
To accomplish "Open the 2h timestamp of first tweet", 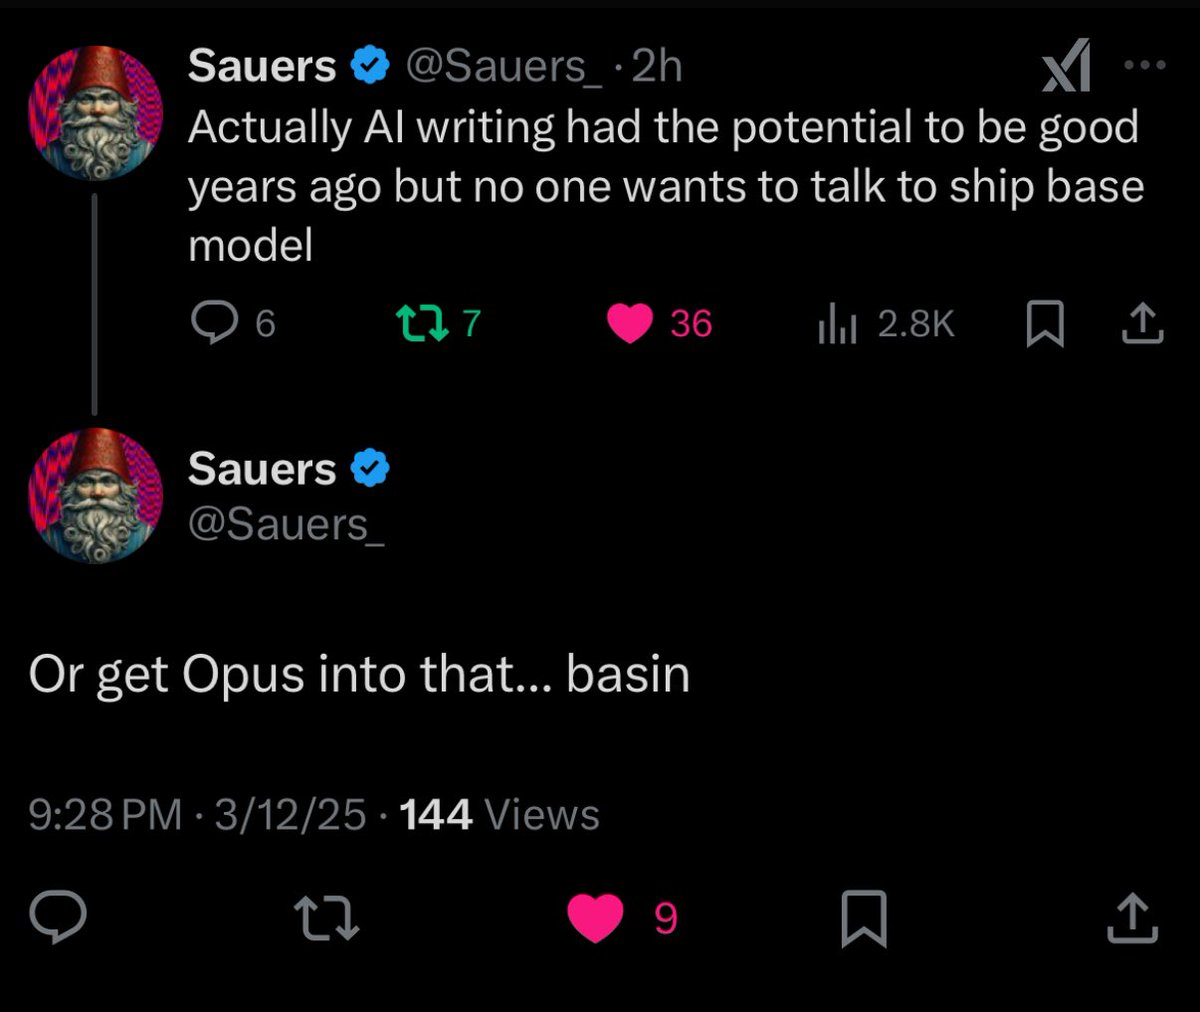I will [657, 67].
